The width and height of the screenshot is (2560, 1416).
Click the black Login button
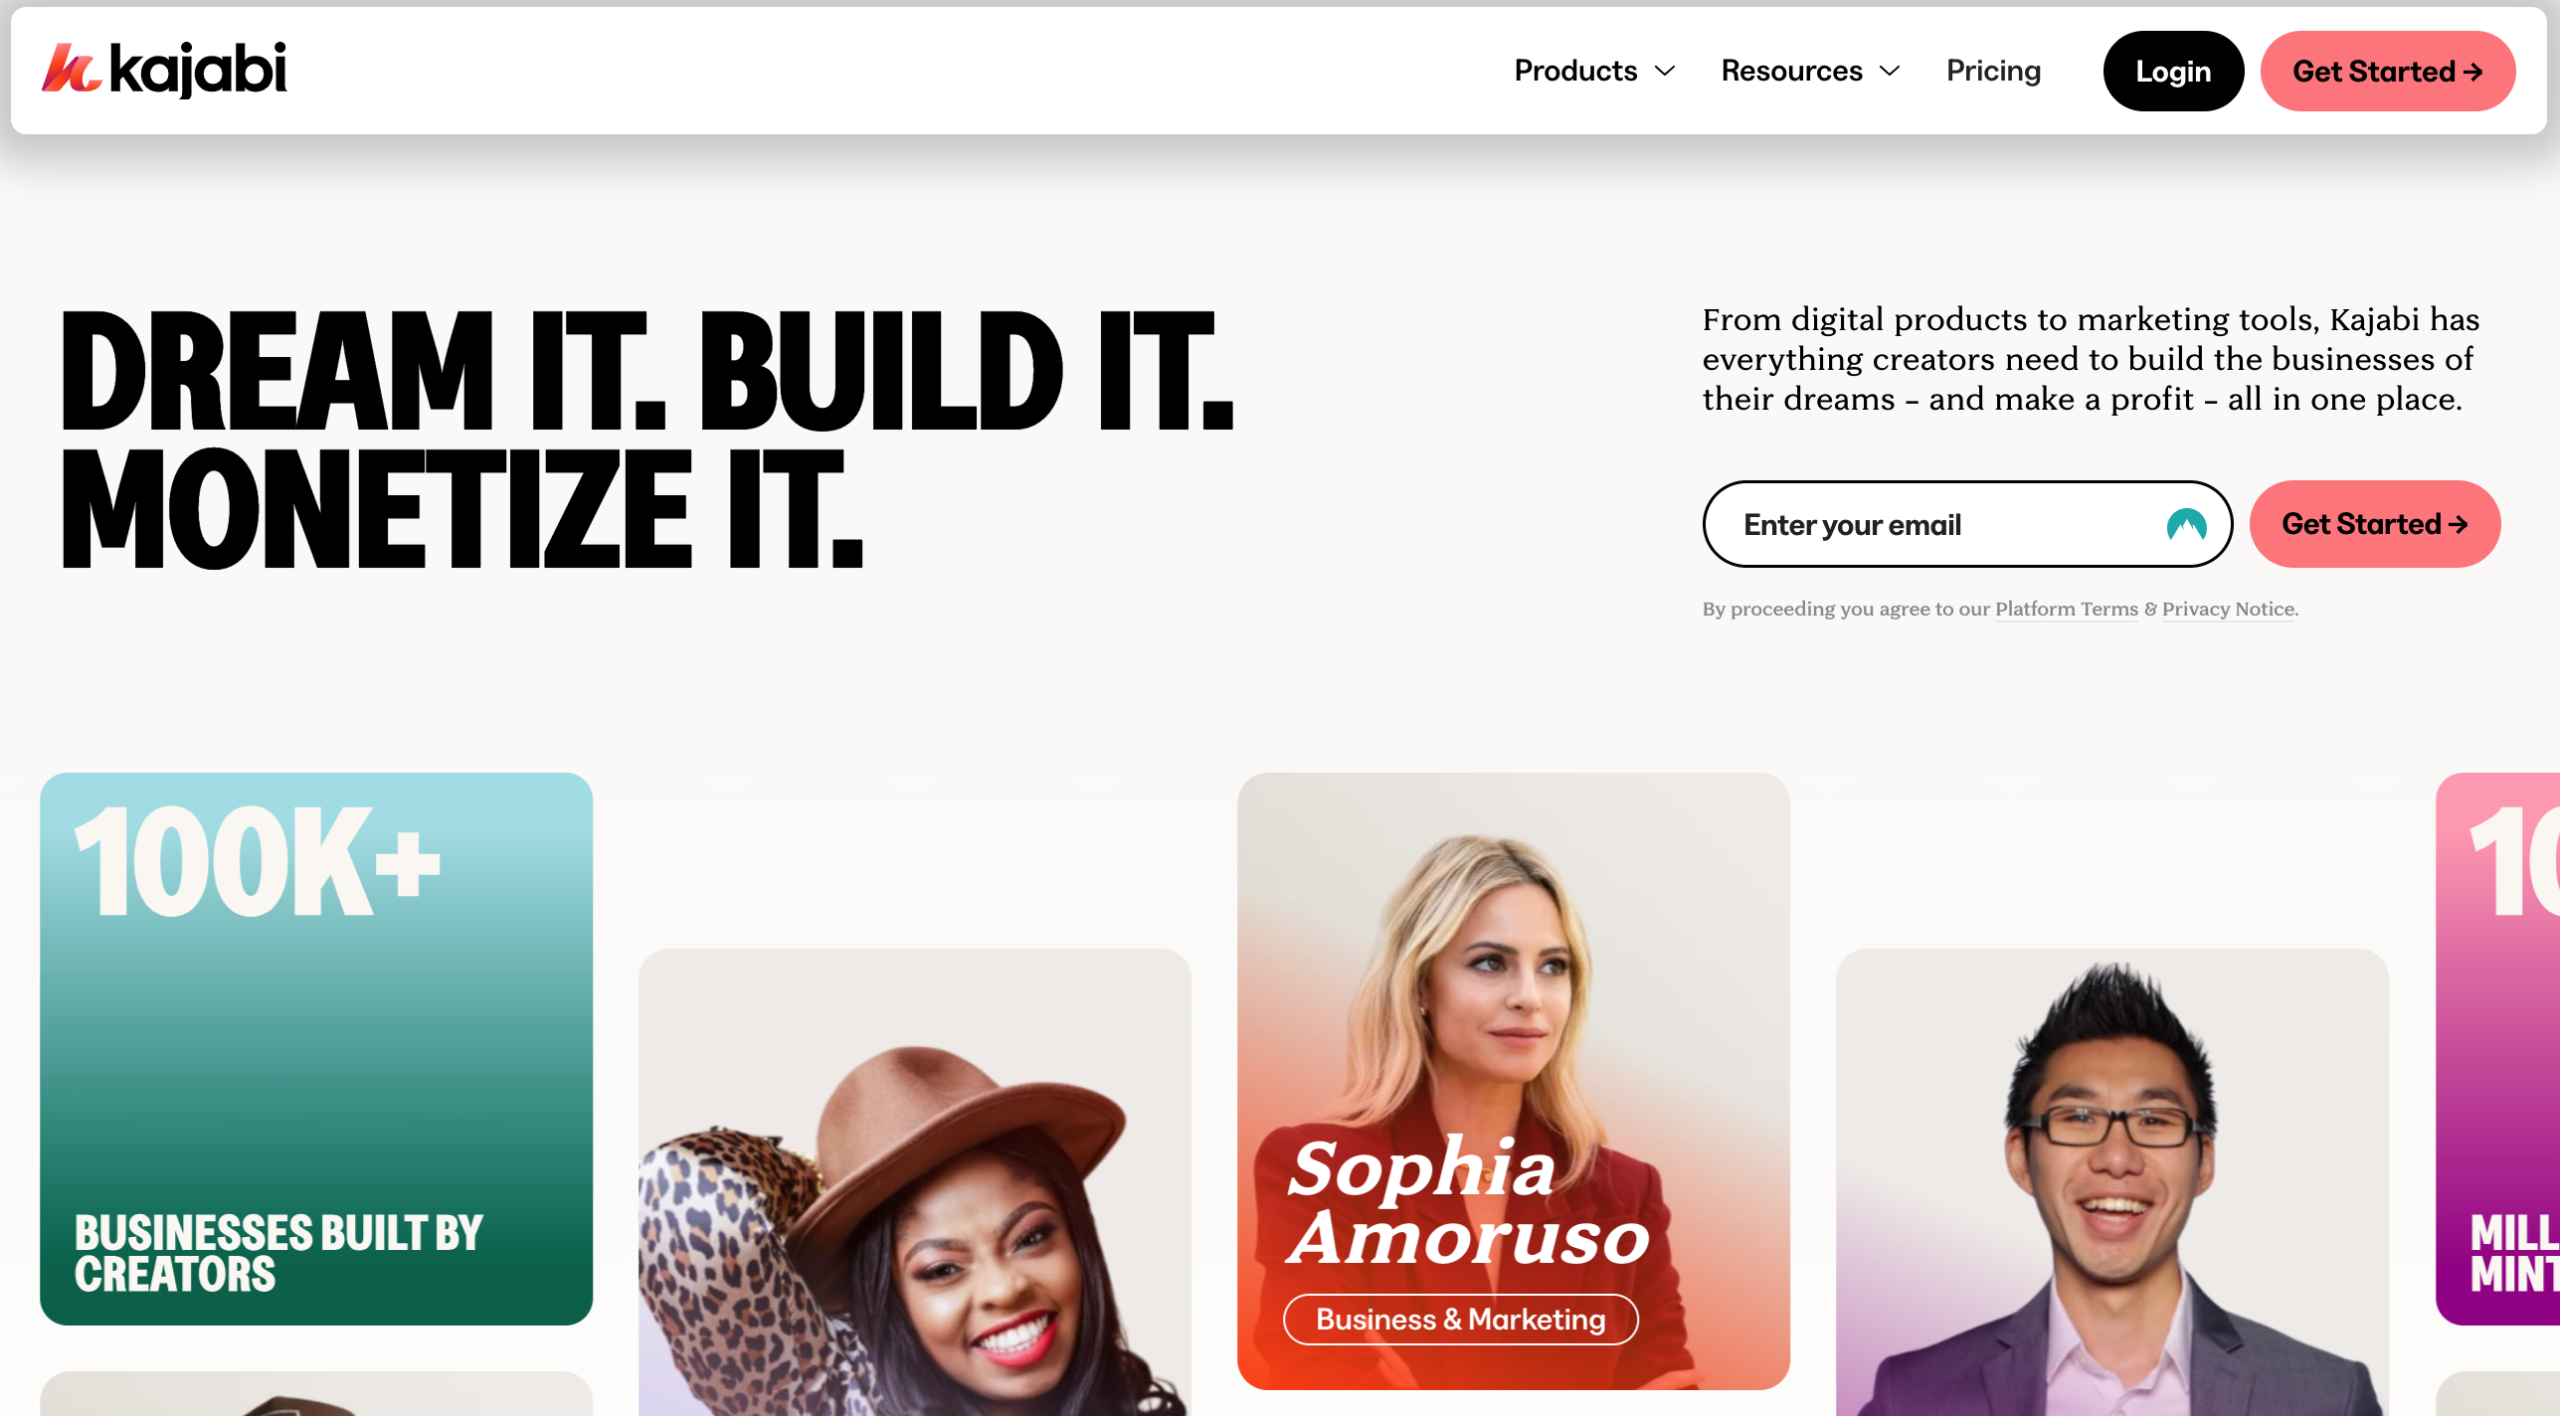pos(2173,71)
